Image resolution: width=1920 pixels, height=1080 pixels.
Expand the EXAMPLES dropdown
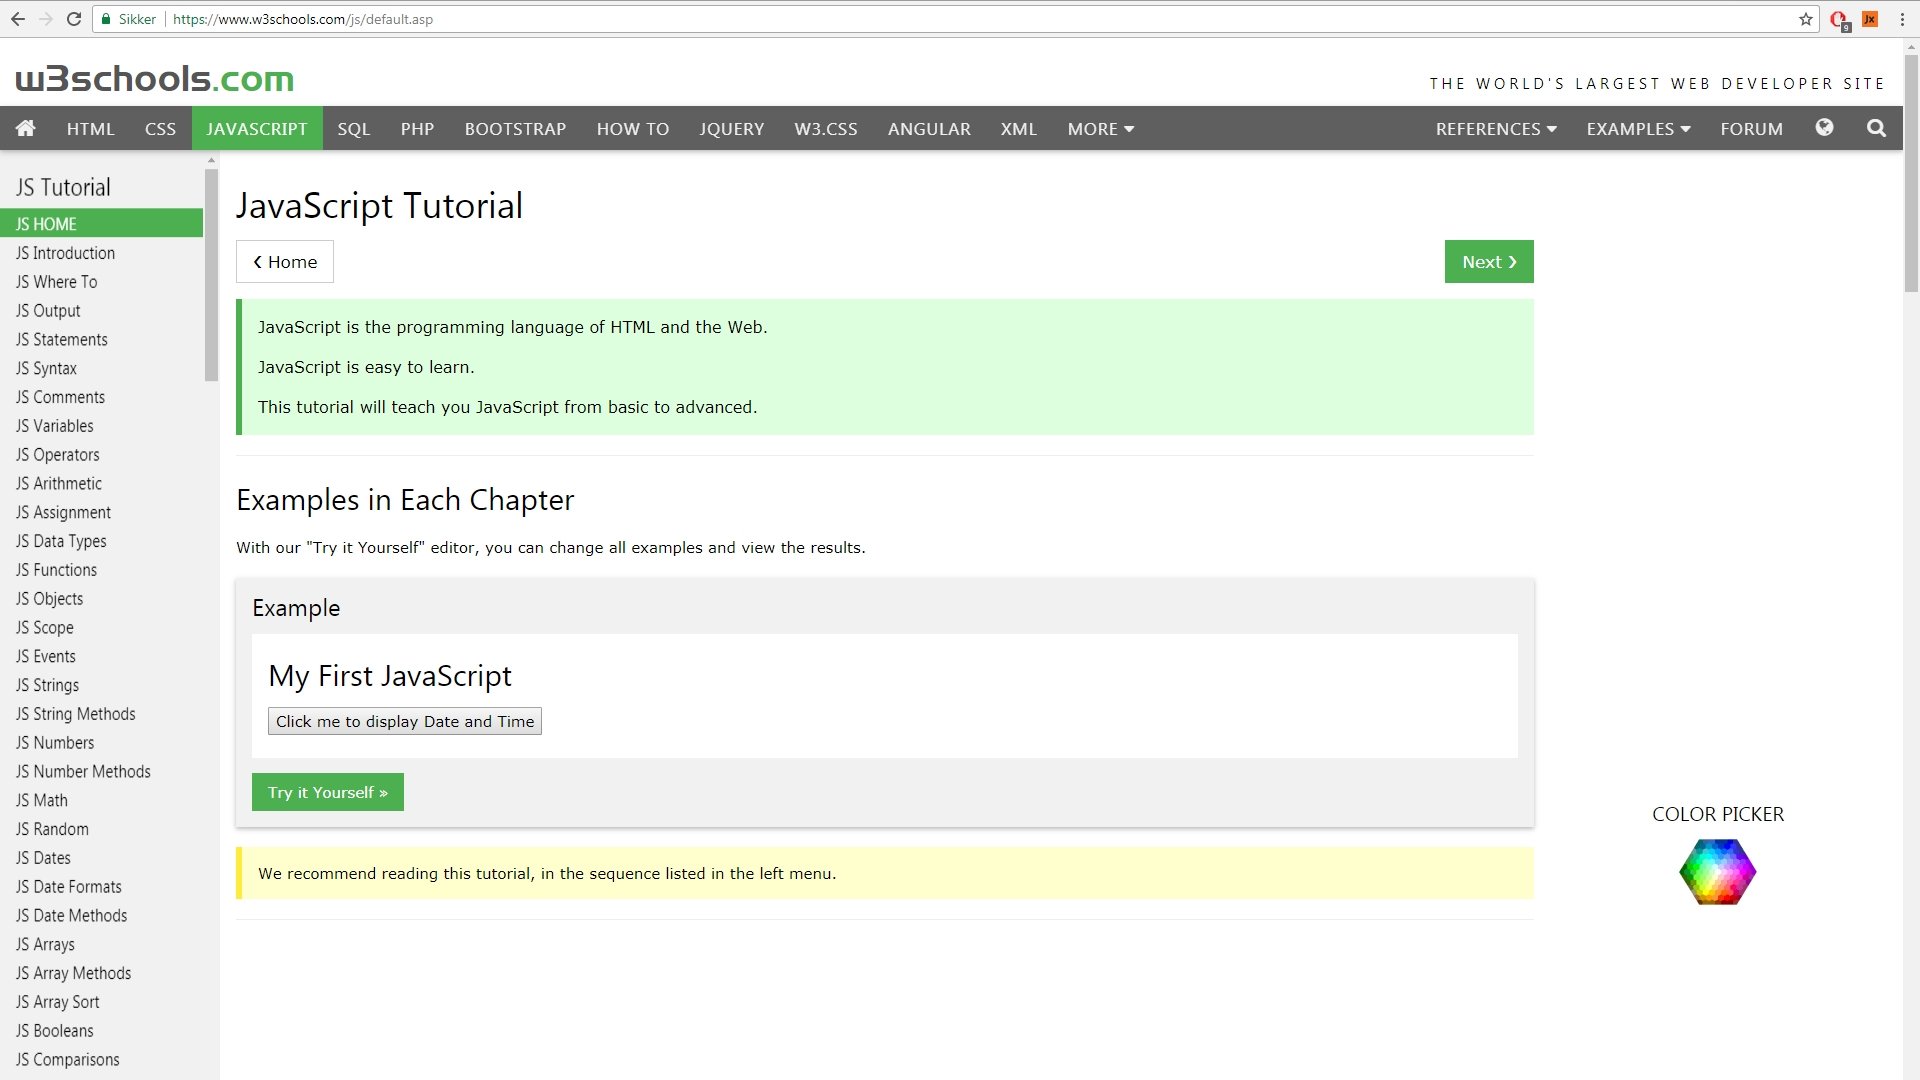coord(1638,129)
